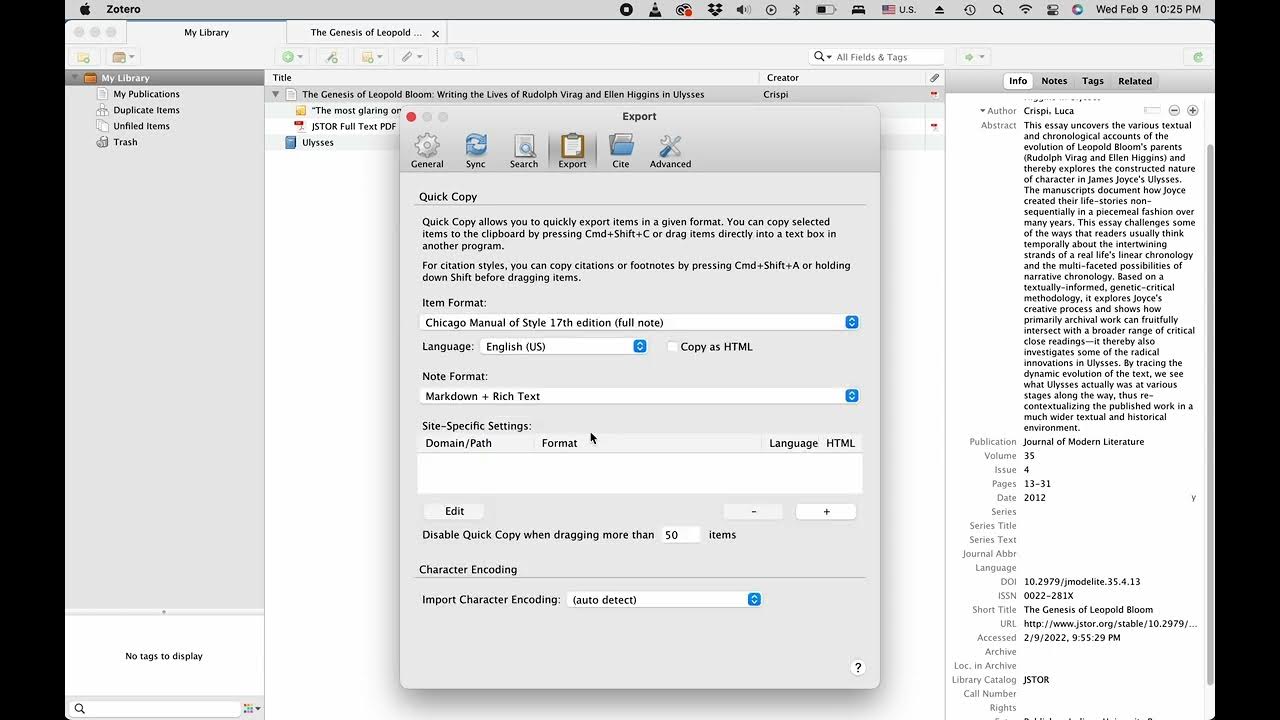Open the Item Format dropdown
Screen dimensions: 1280x720
pyautogui.click(x=639, y=322)
